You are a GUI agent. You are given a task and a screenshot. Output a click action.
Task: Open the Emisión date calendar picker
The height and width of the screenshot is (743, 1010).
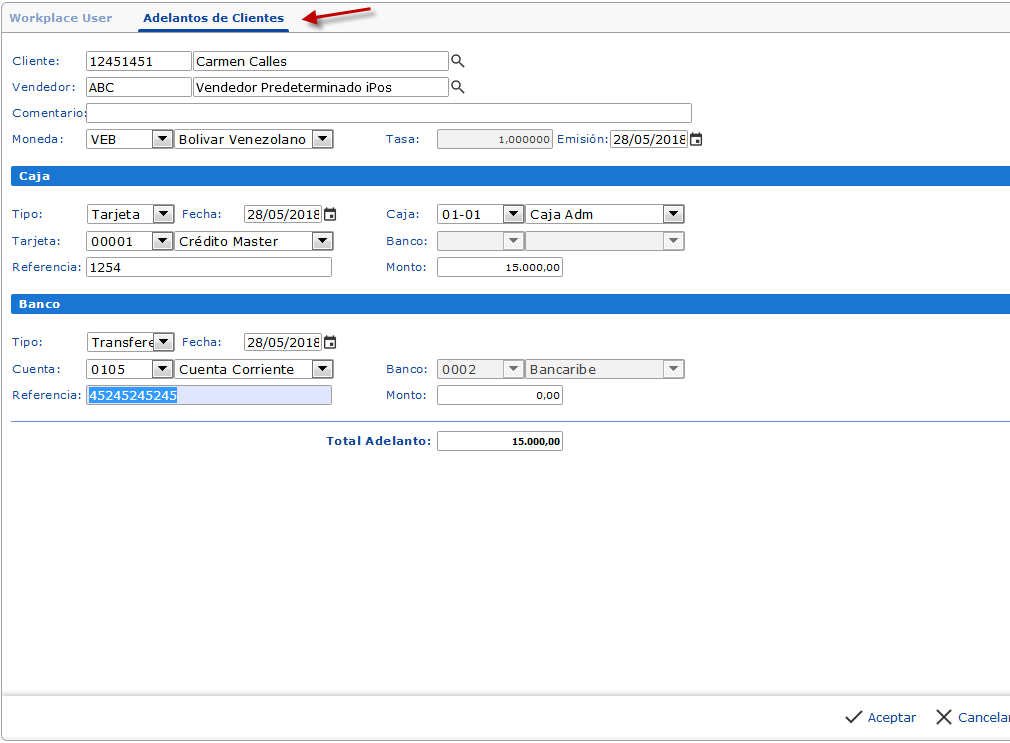pos(696,140)
